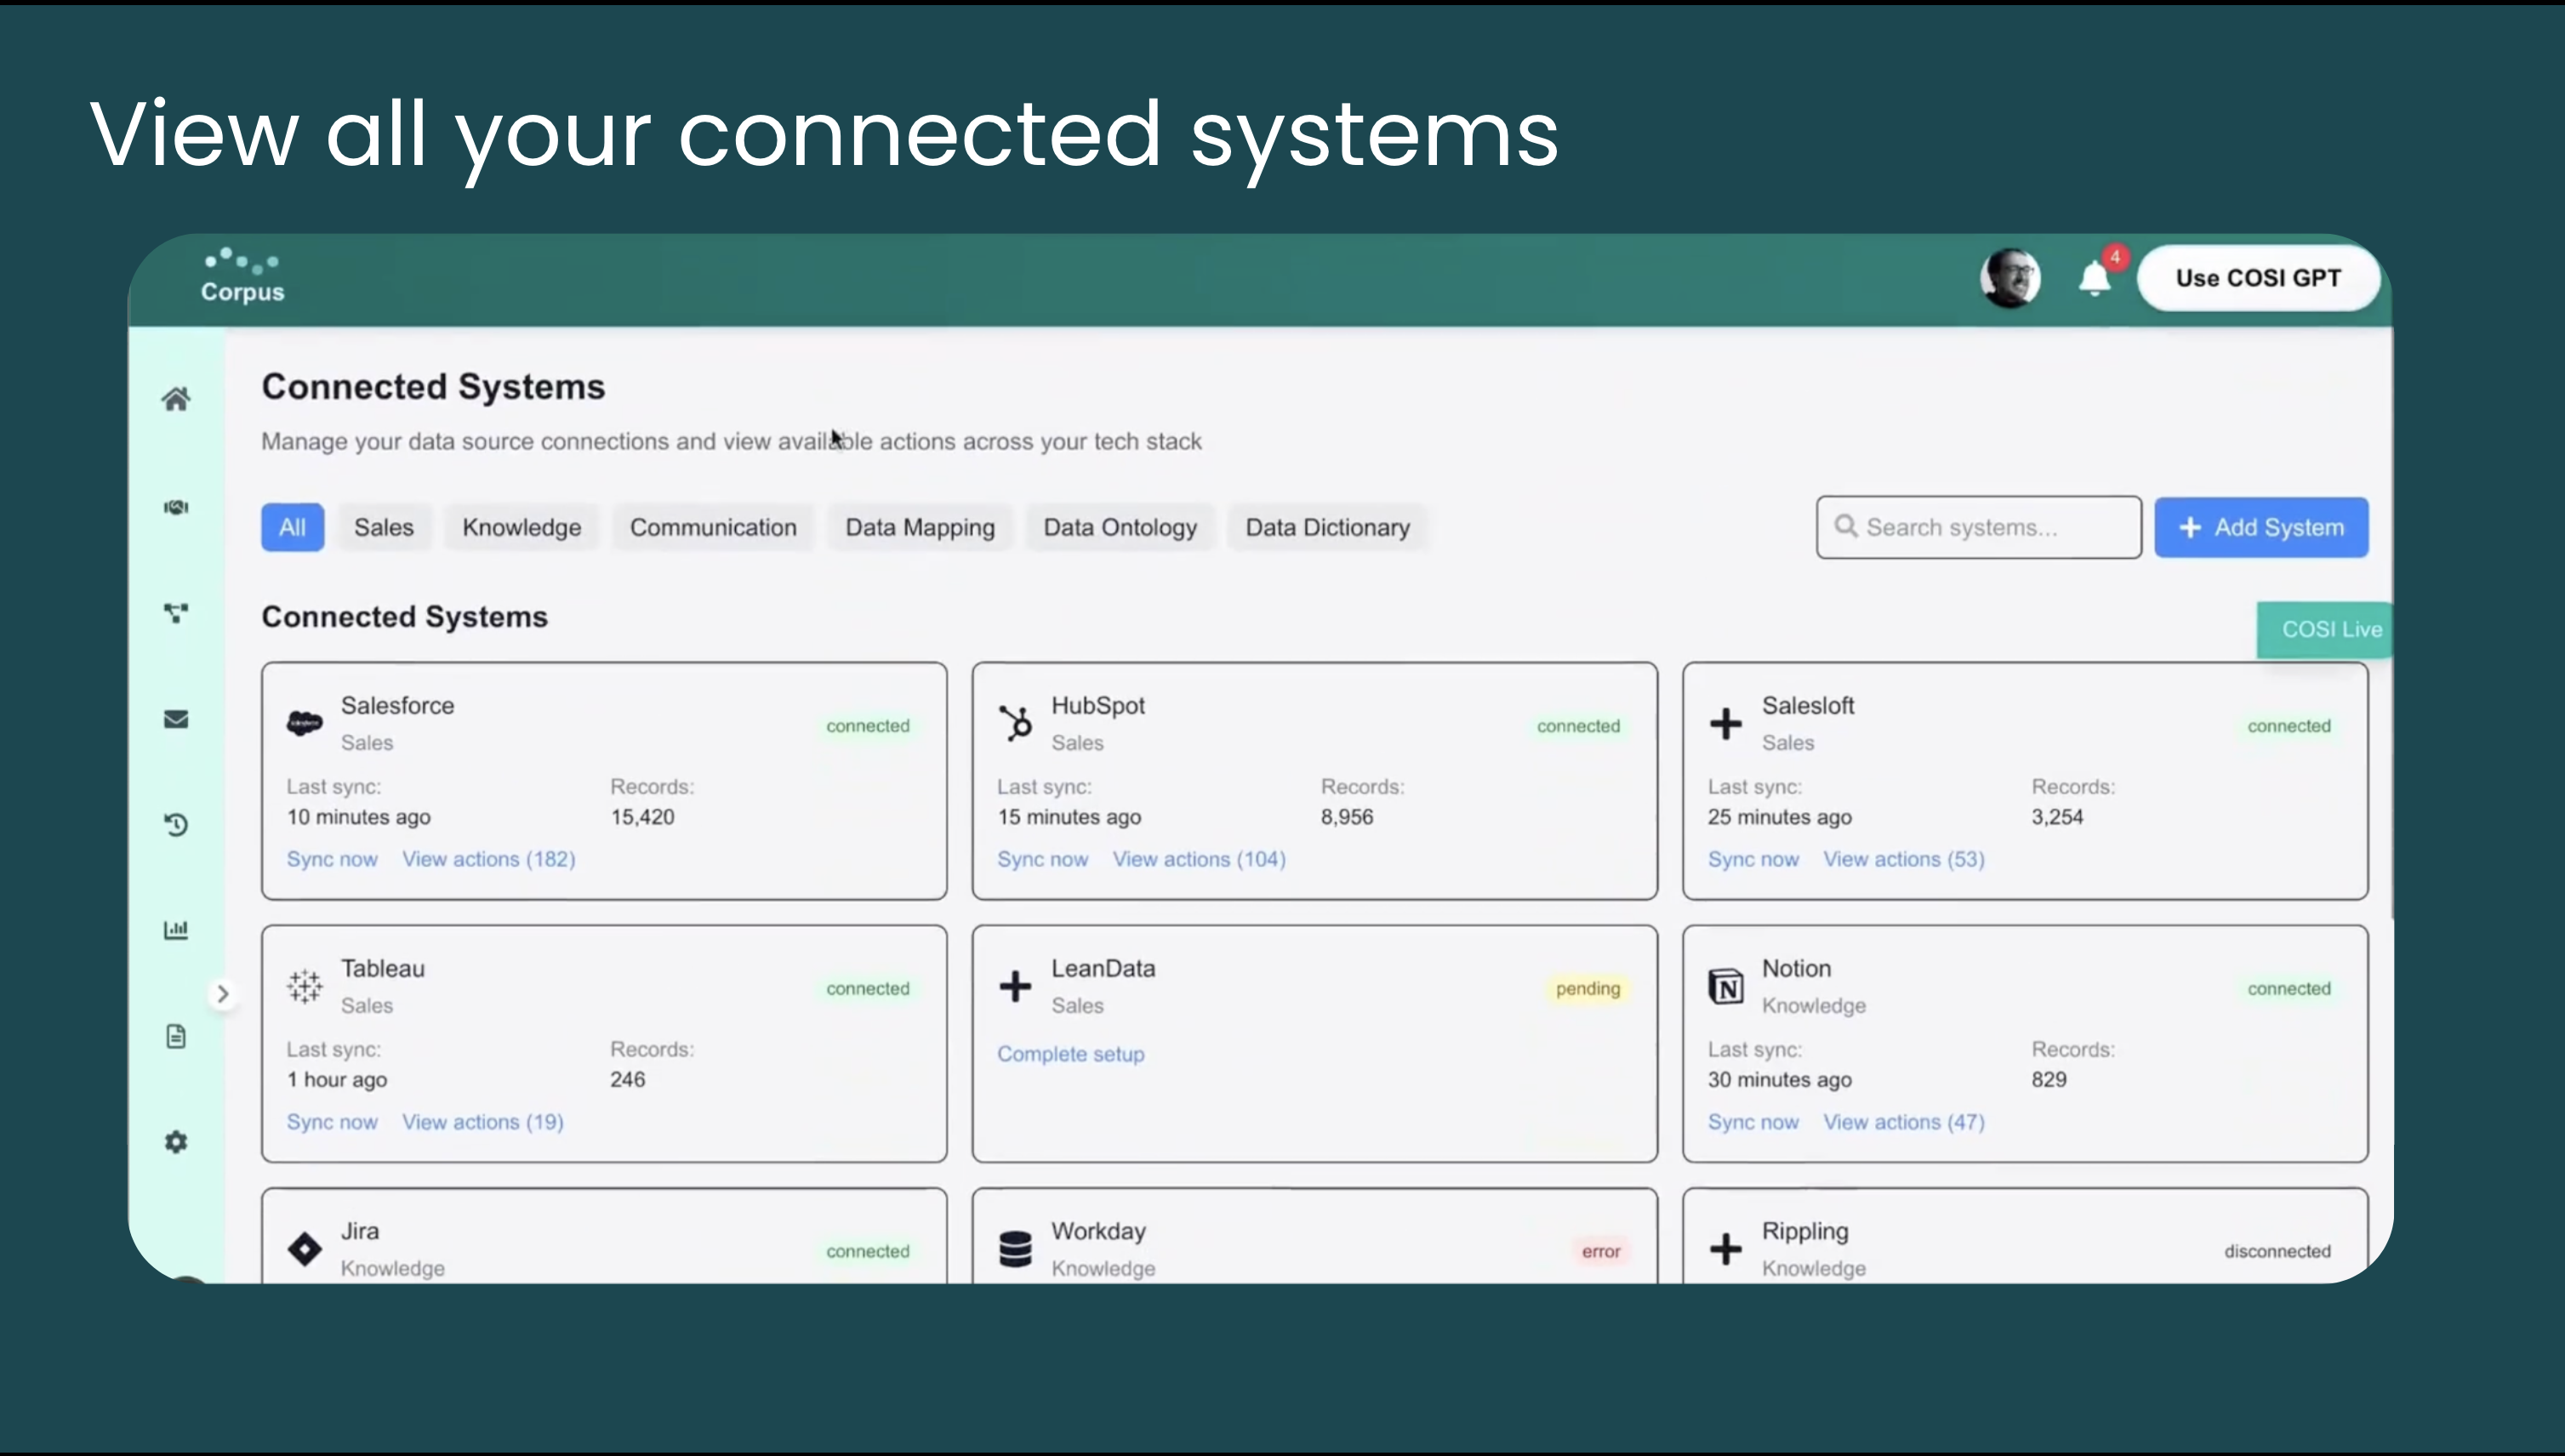Click Sync now on Salesforce card
Image resolution: width=2565 pixels, height=1456 pixels.
pyautogui.click(x=332, y=859)
